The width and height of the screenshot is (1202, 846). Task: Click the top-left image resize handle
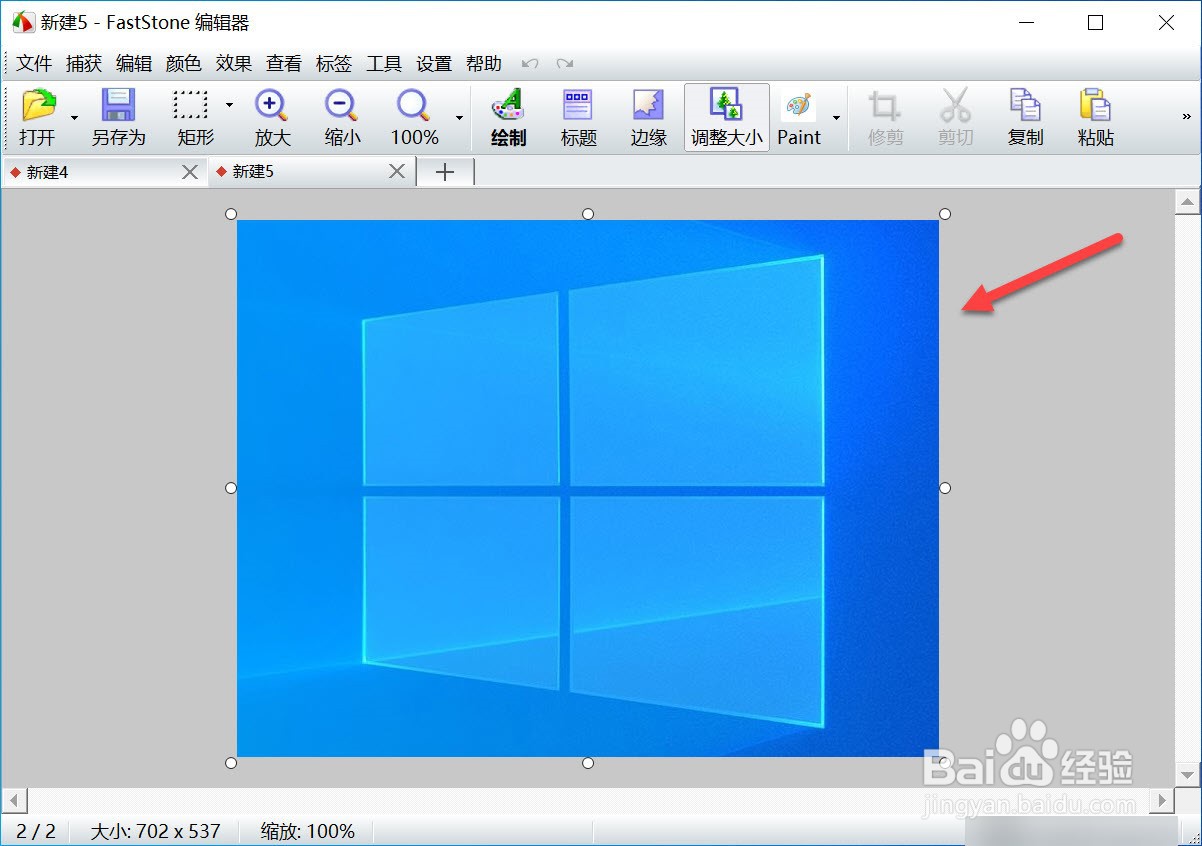[231, 214]
